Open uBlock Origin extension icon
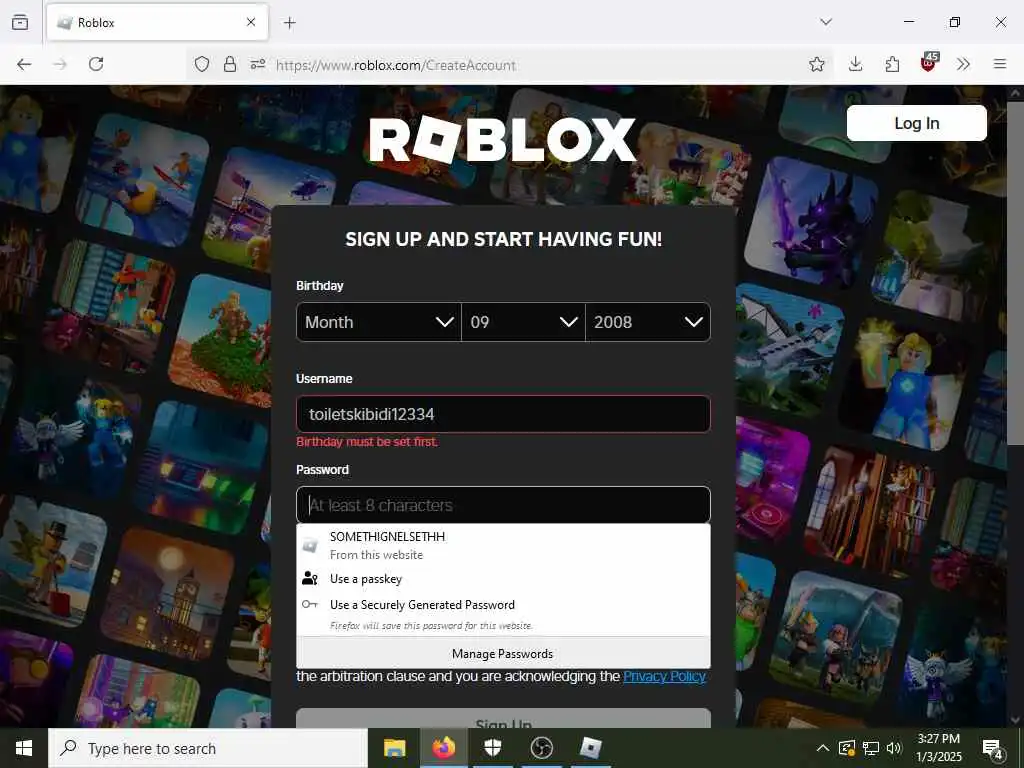Image resolution: width=1024 pixels, height=768 pixels. 929,63
